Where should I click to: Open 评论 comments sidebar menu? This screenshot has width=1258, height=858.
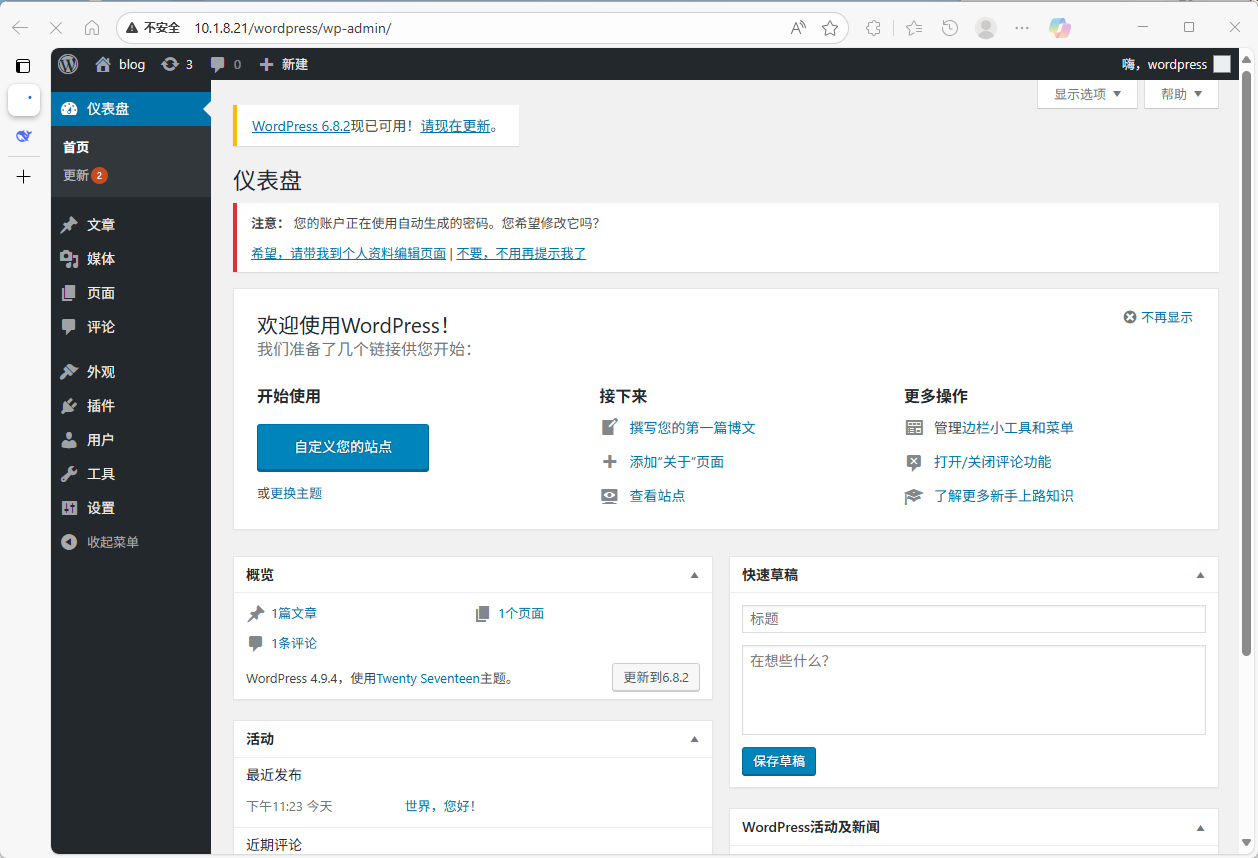(x=131, y=327)
